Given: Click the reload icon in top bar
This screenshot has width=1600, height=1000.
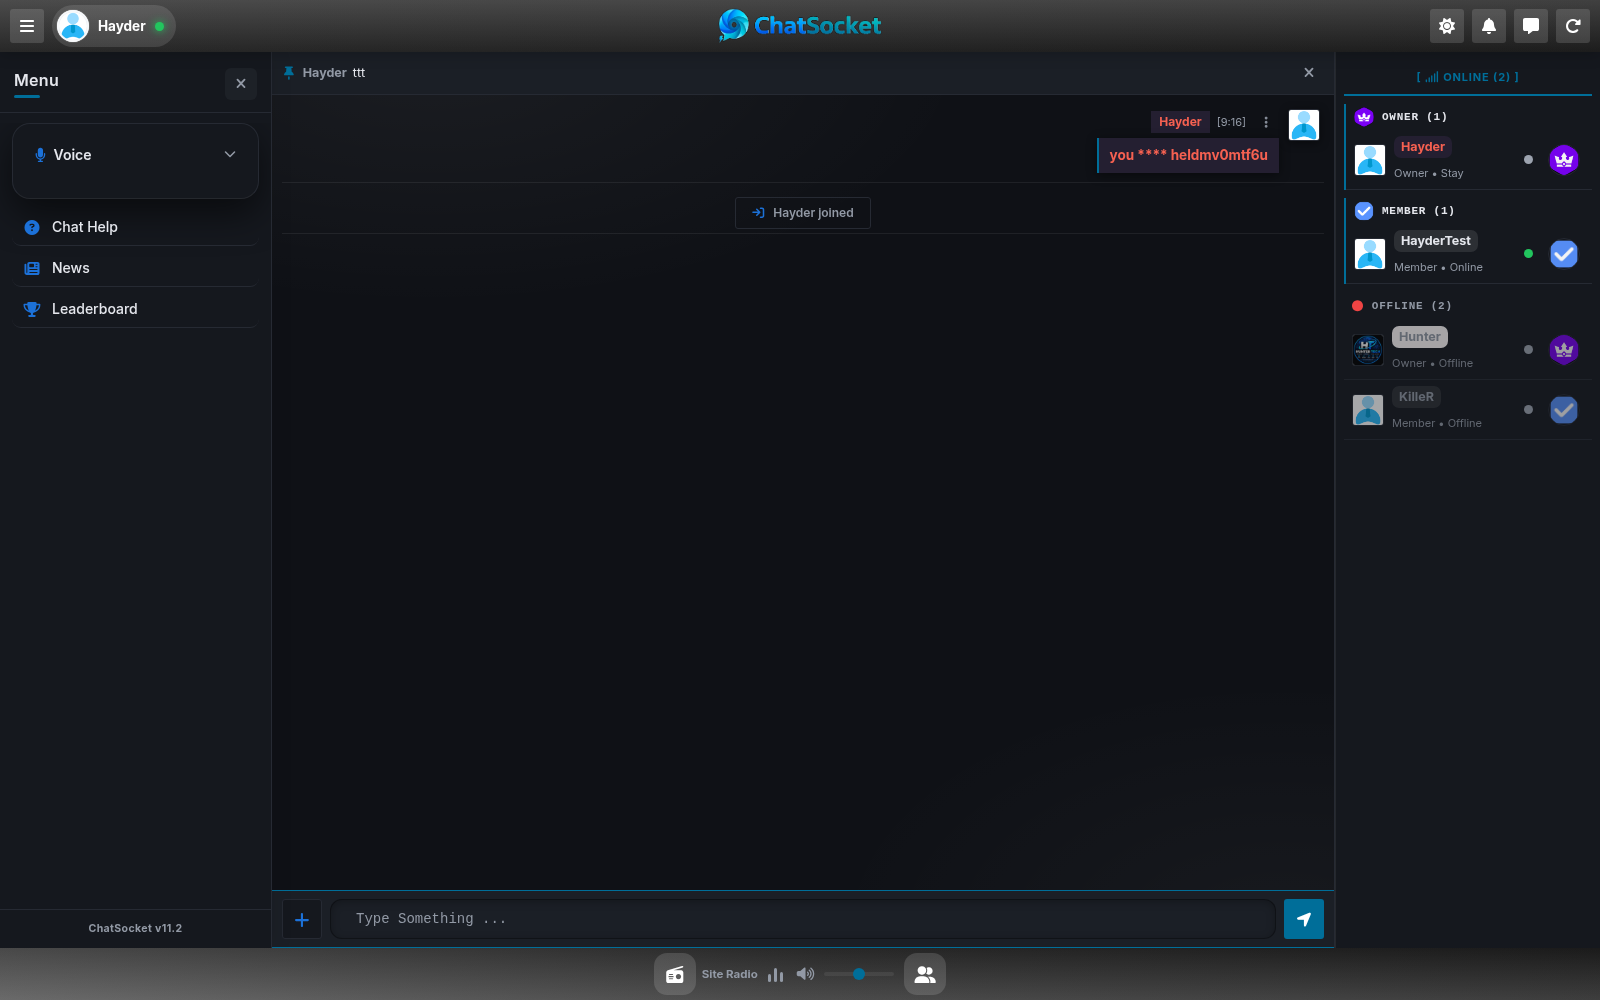Looking at the screenshot, I should click(x=1573, y=26).
